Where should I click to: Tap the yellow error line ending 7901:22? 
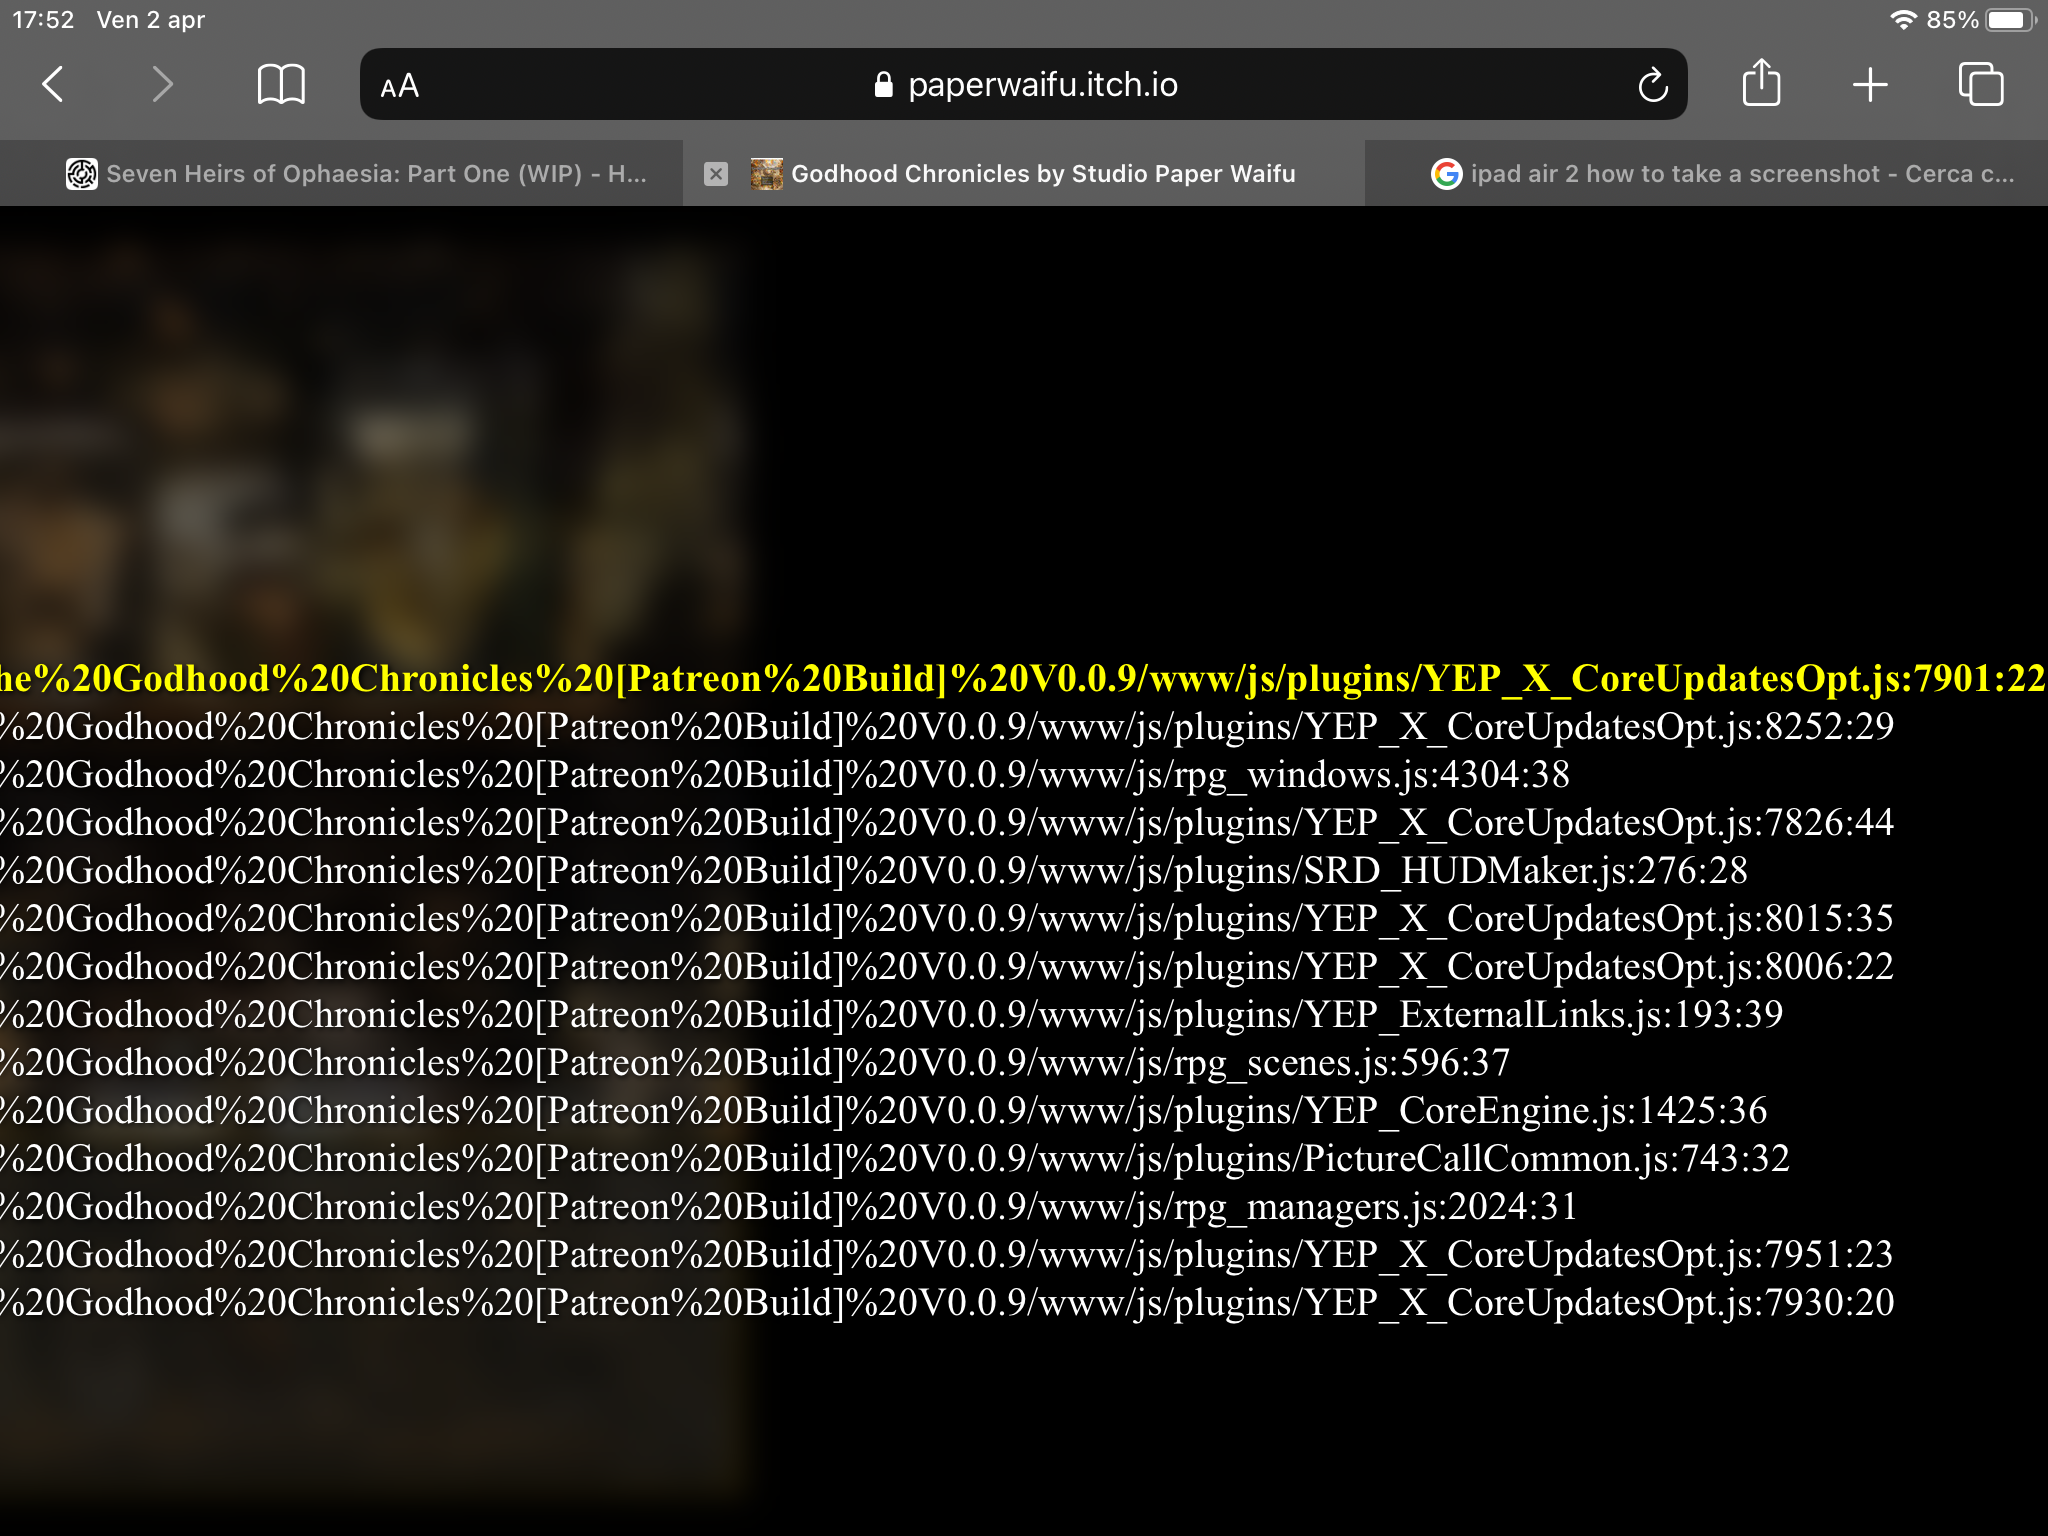1022,679
